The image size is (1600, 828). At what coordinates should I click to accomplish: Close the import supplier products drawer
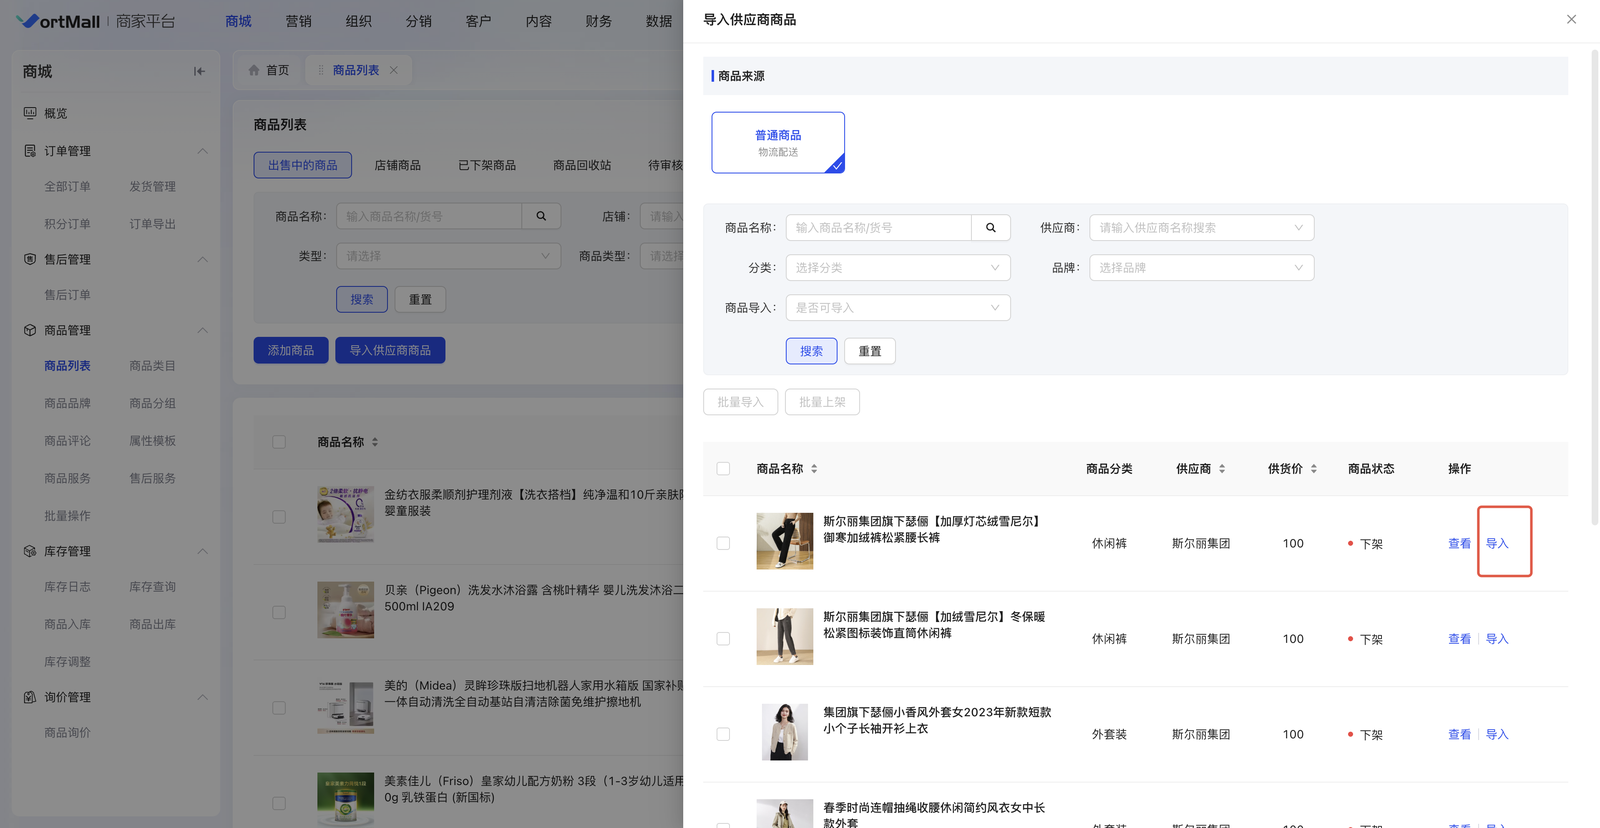click(1571, 20)
